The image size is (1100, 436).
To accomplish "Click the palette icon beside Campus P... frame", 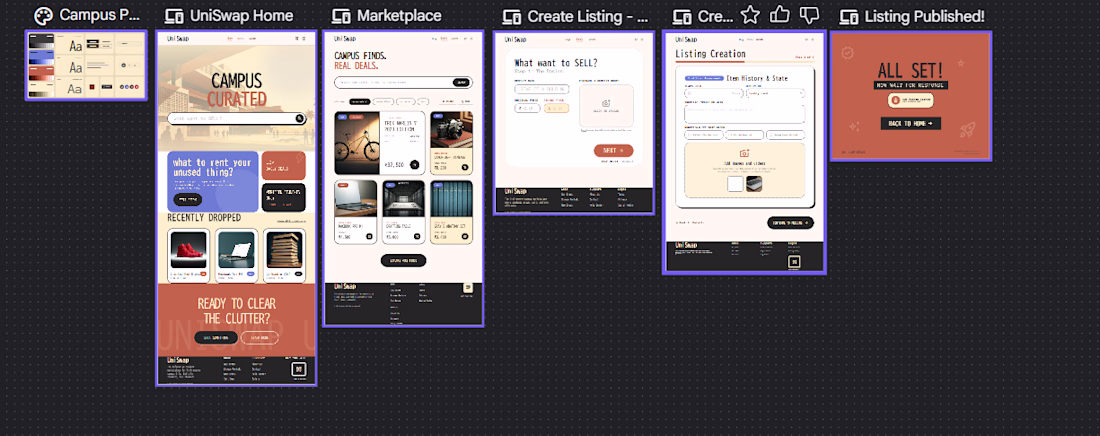I will [43, 15].
